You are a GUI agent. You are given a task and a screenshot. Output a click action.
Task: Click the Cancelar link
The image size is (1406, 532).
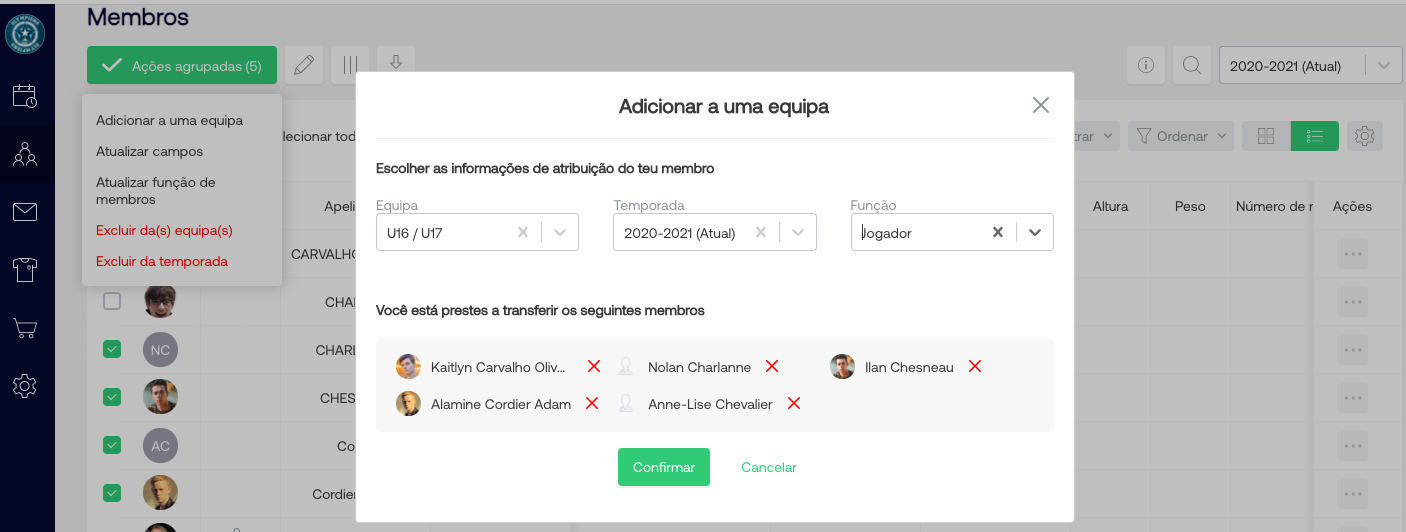point(768,468)
